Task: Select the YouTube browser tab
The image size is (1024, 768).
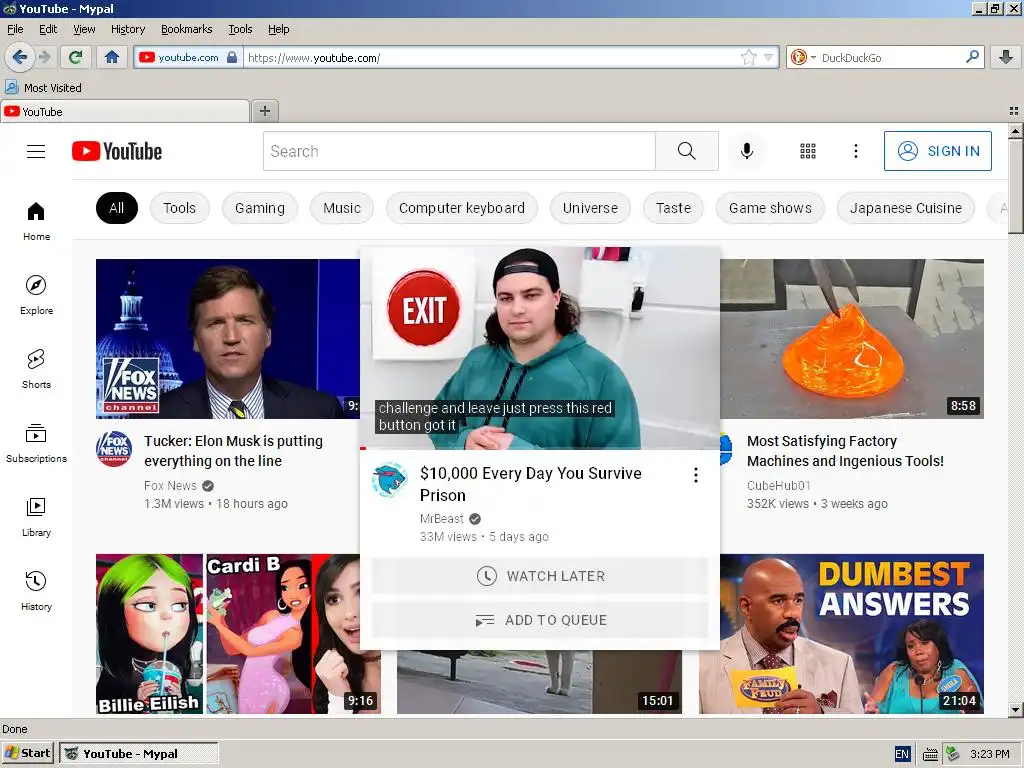Action: [x=125, y=112]
